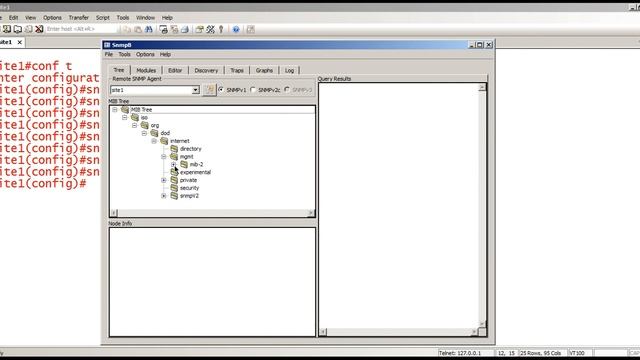Click Query Results vertical scrollbar up arrow
Viewport: 640px width, 360px height.
[x=482, y=87]
